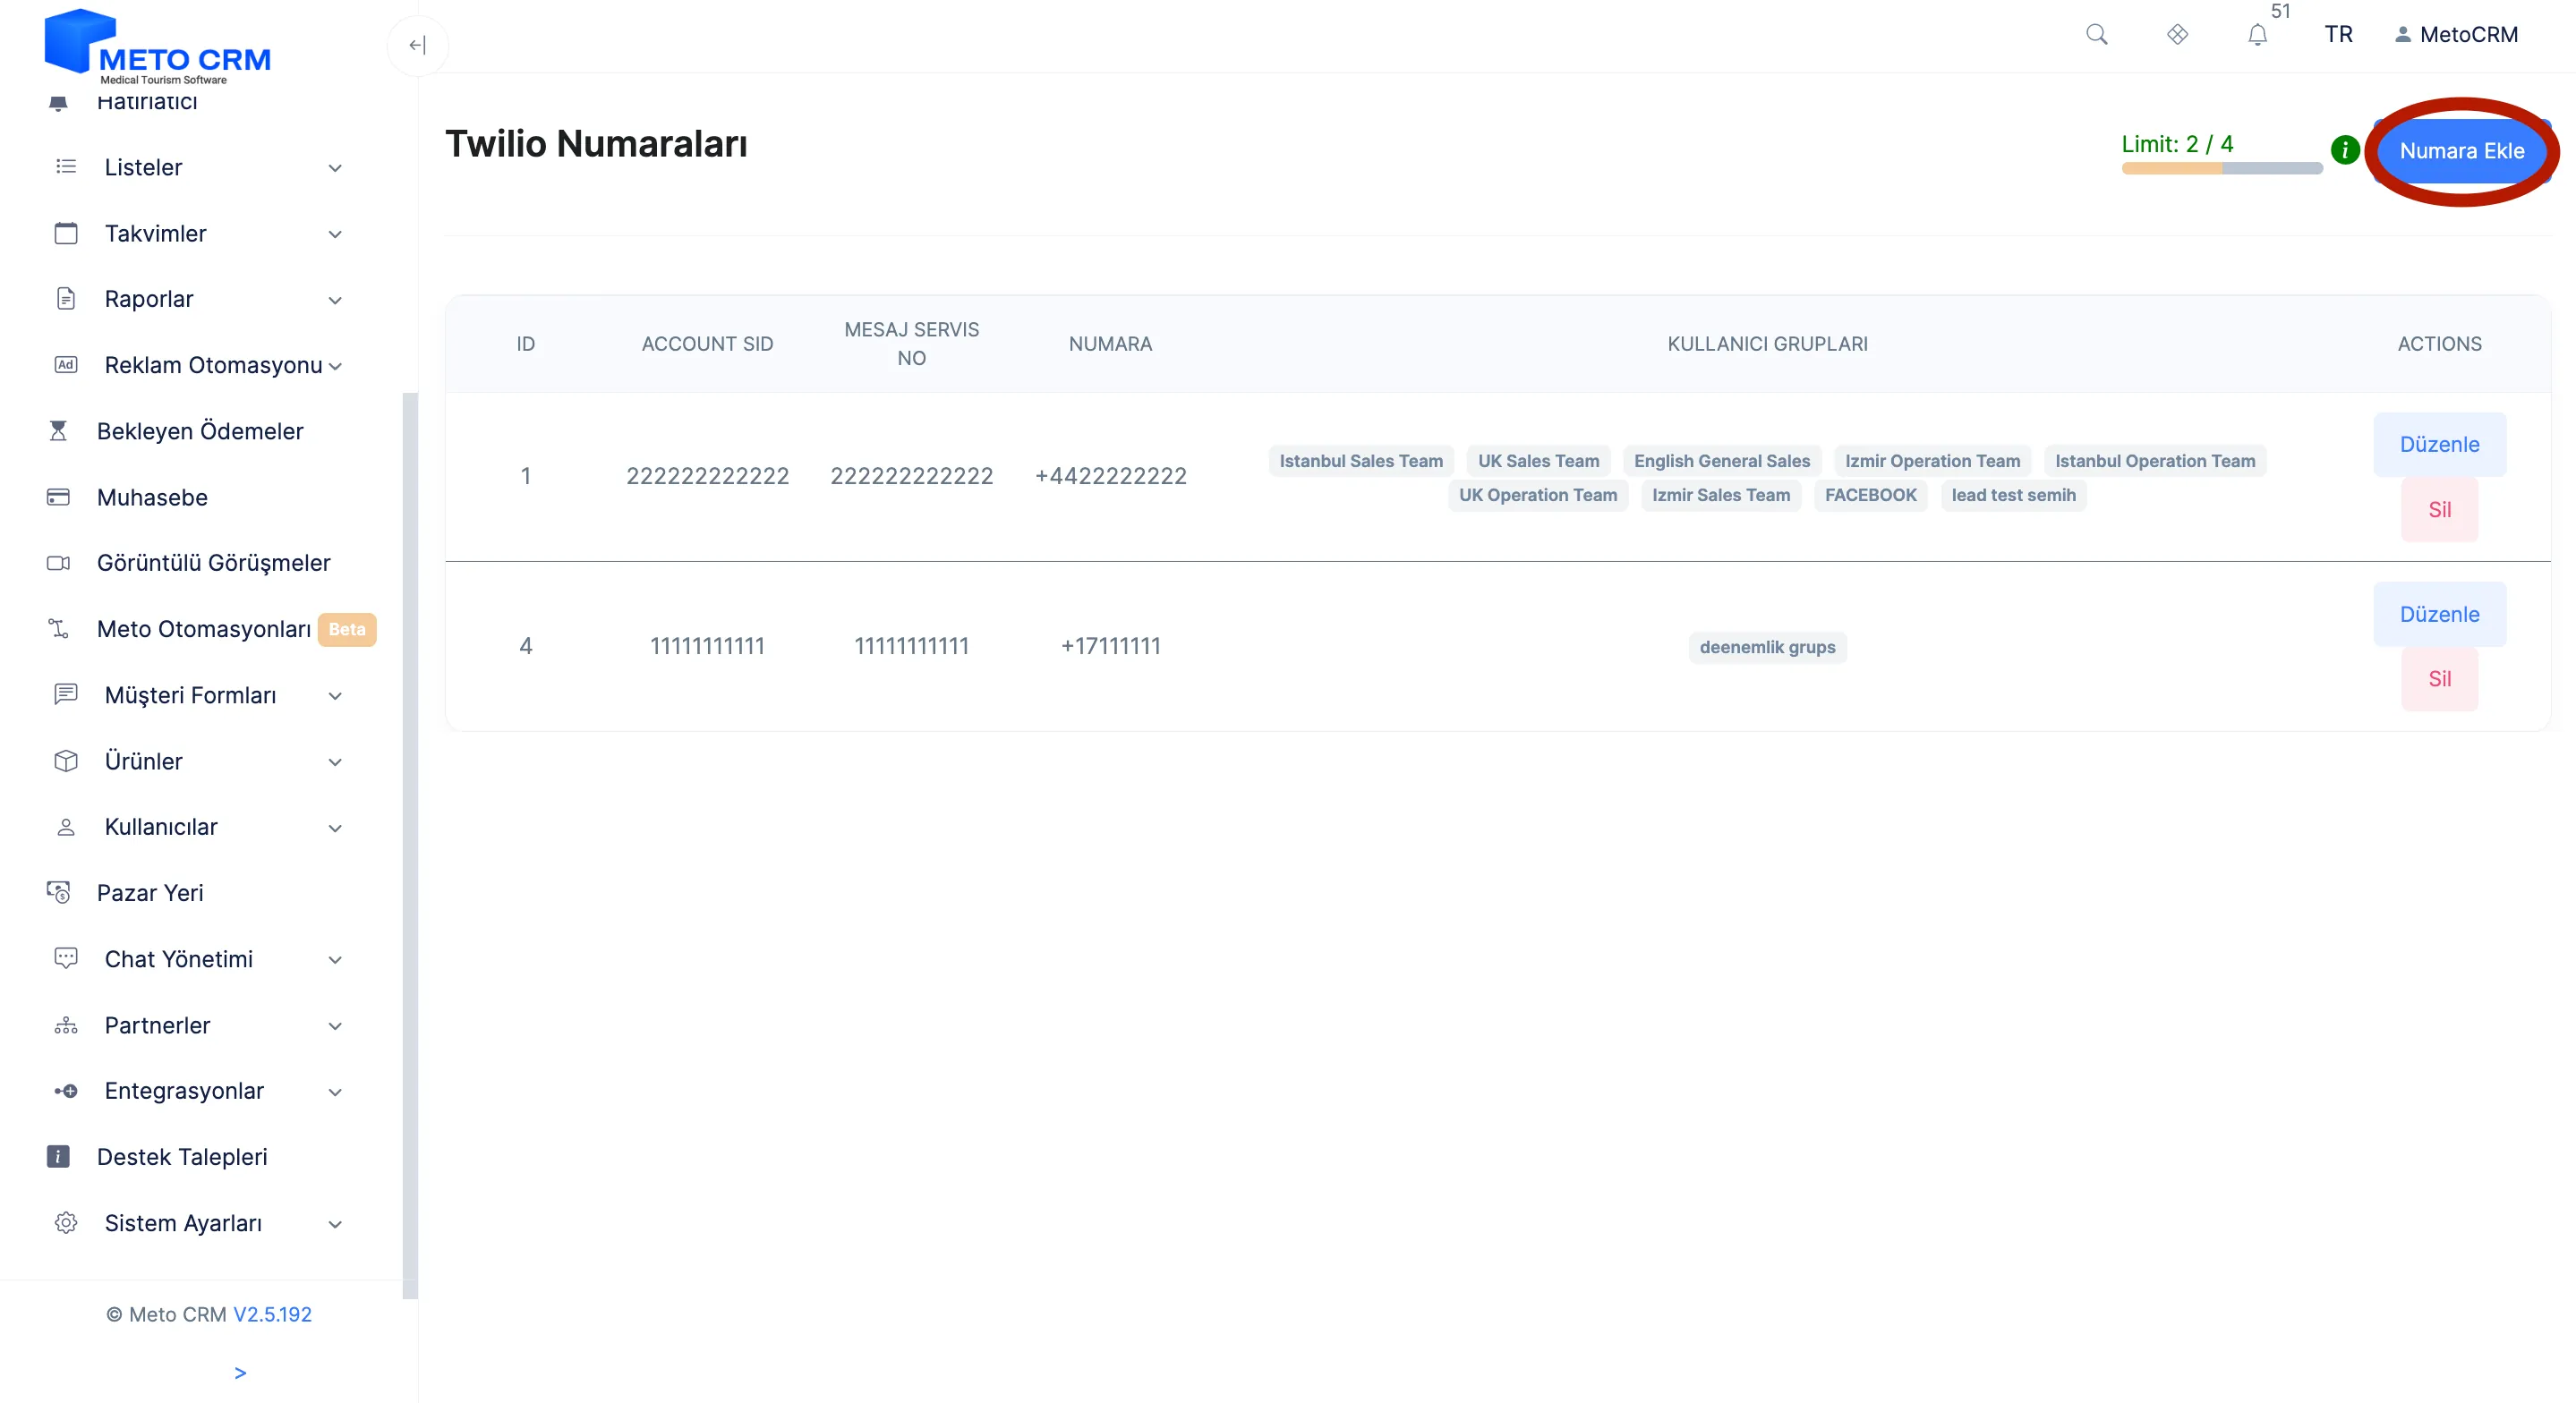This screenshot has height=1403, width=2576.
Task: Click the Meto Otomasyonları flow icon
Action: point(58,629)
